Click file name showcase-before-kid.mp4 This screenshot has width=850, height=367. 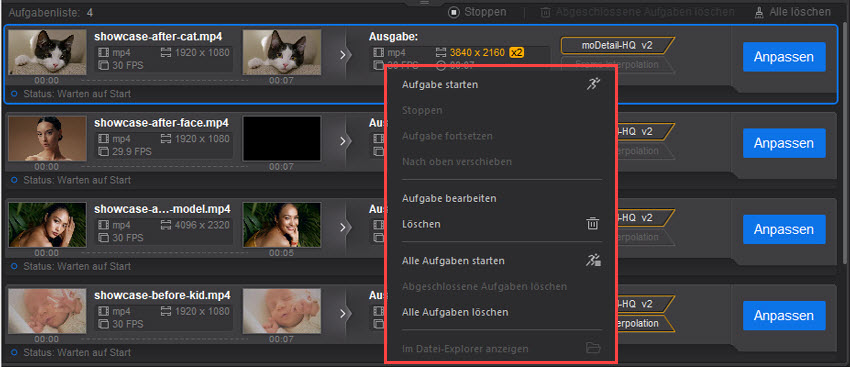coord(162,295)
